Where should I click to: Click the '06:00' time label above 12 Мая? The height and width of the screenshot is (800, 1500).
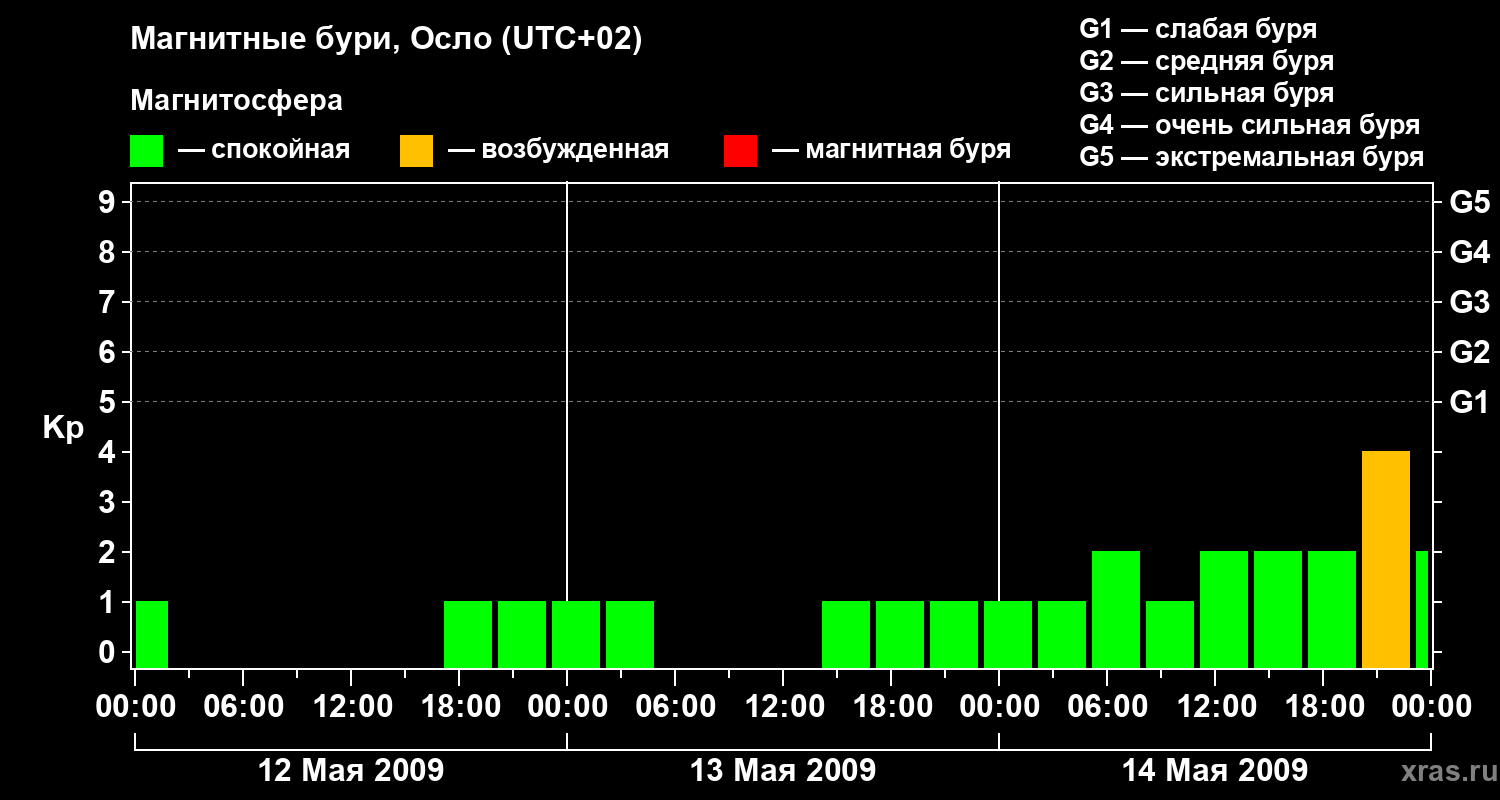(244, 706)
